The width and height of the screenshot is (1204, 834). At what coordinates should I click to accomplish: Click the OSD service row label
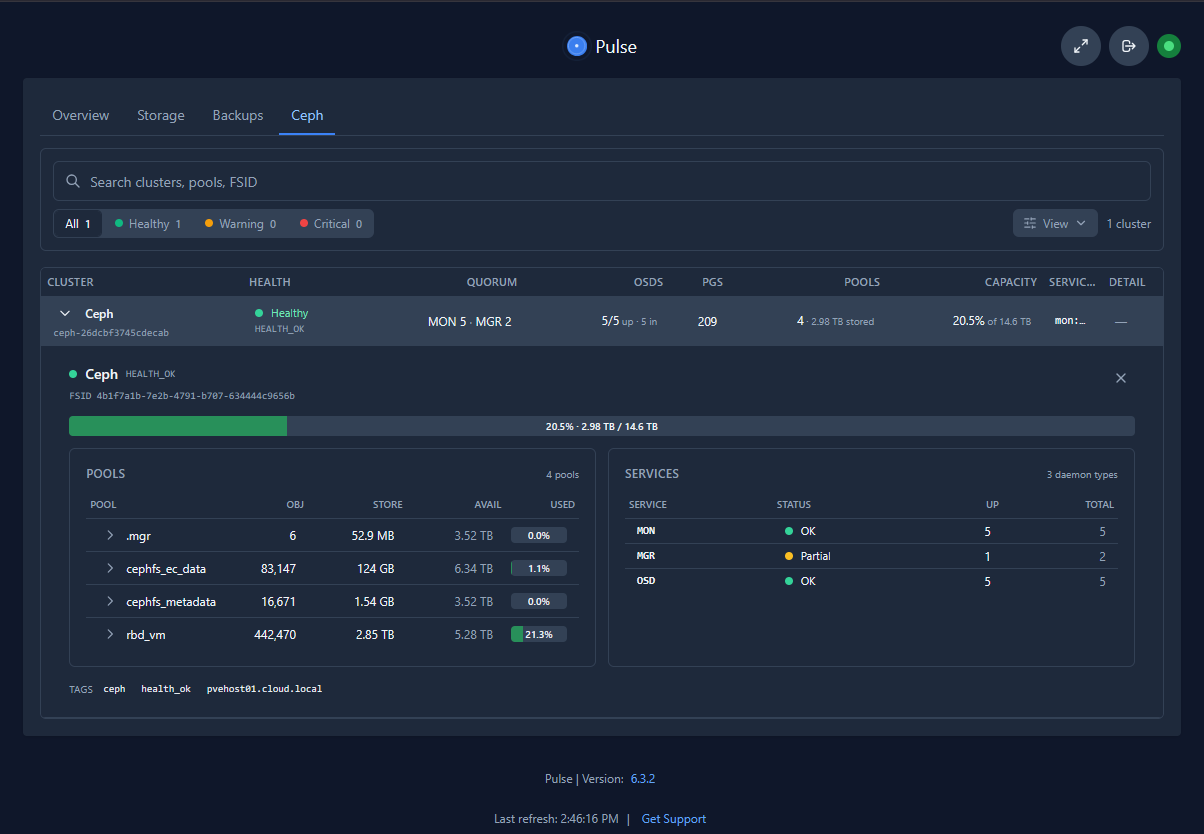[646, 581]
